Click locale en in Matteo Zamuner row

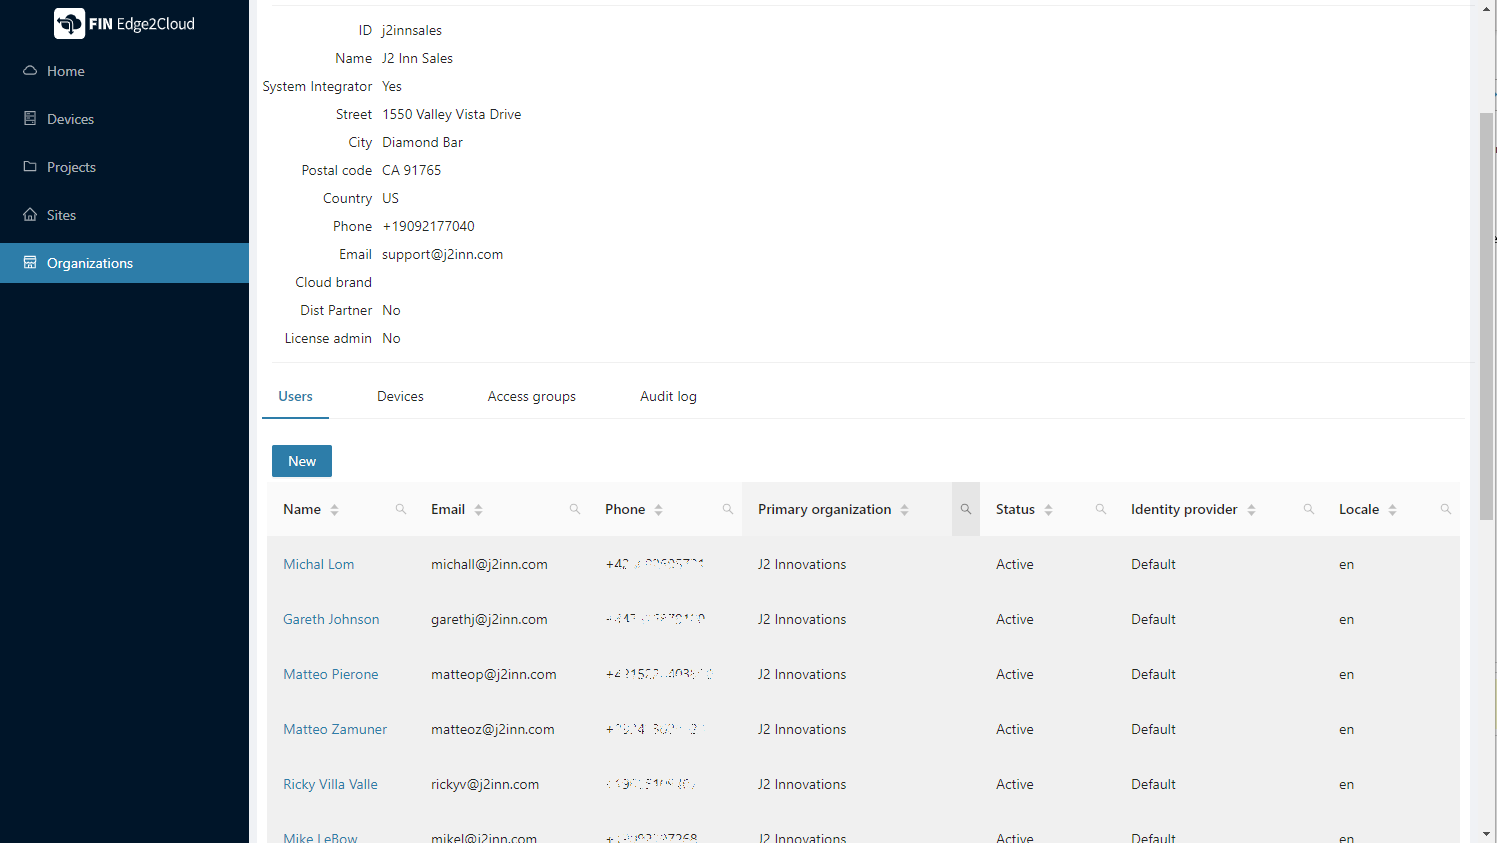coord(1346,730)
